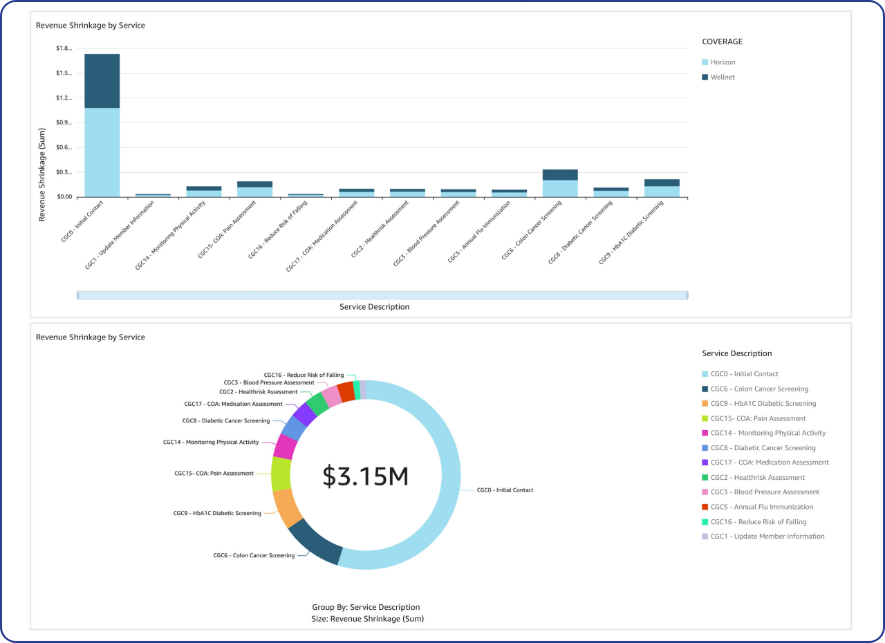Click legend swatch for CGC0 - Initial Contact
Image resolution: width=885 pixels, height=643 pixels.
(x=705, y=374)
